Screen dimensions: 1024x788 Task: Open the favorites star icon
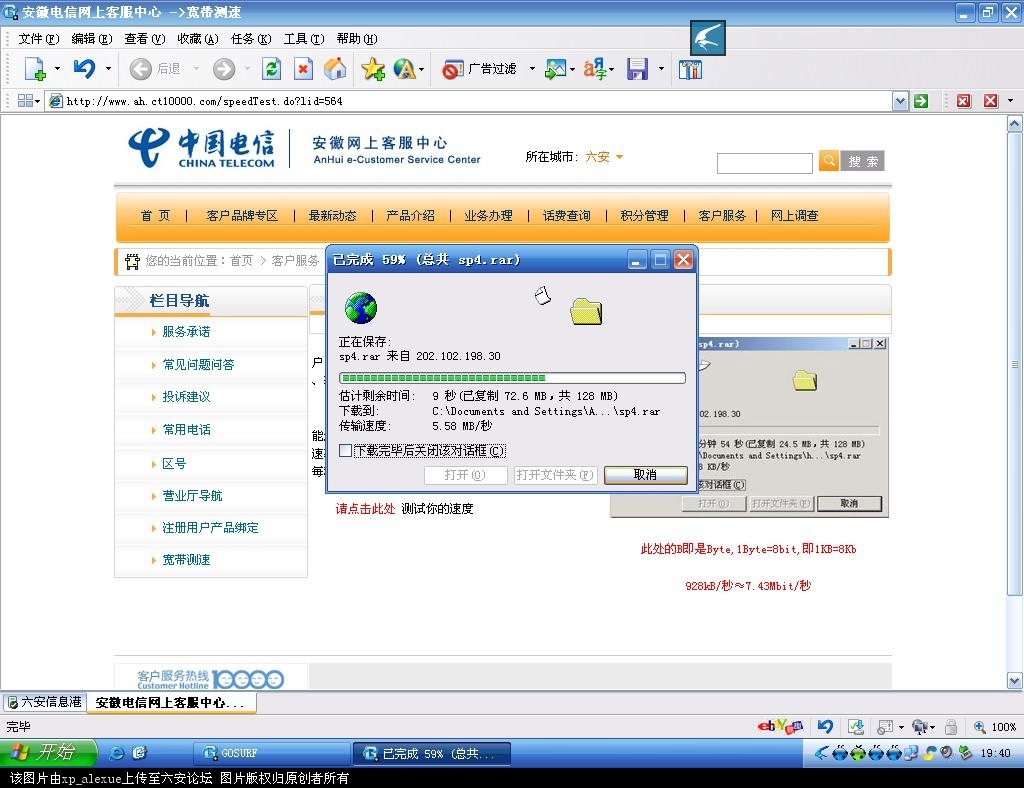tap(371, 69)
